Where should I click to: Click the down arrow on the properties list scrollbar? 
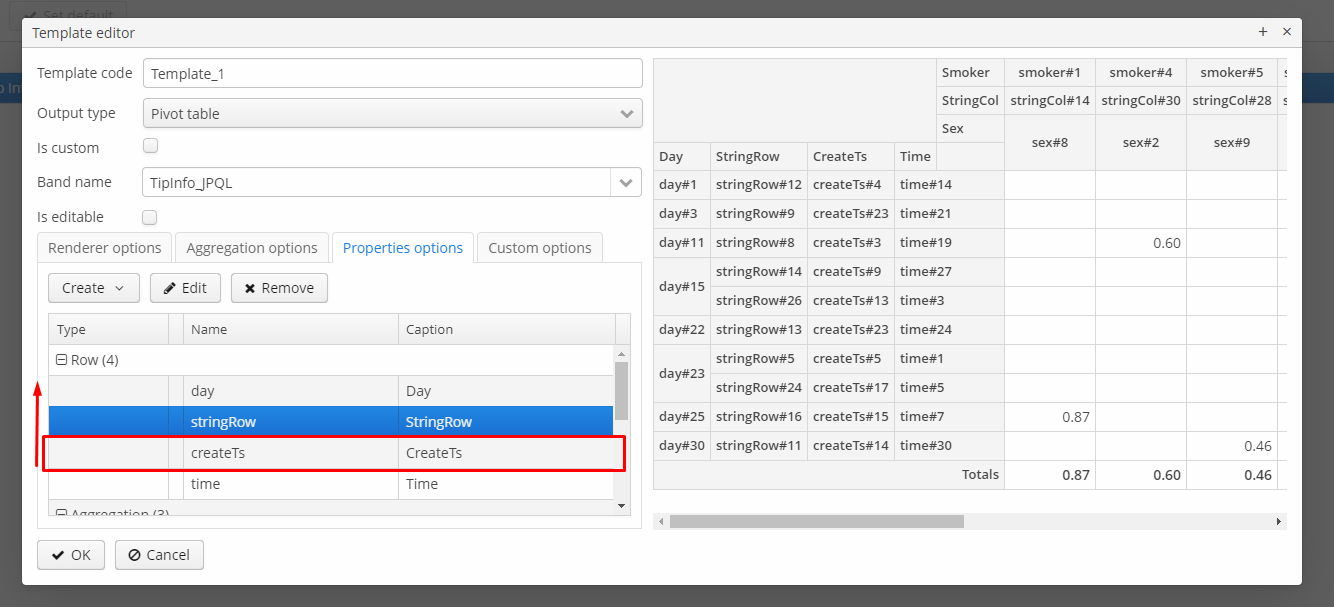[621, 505]
